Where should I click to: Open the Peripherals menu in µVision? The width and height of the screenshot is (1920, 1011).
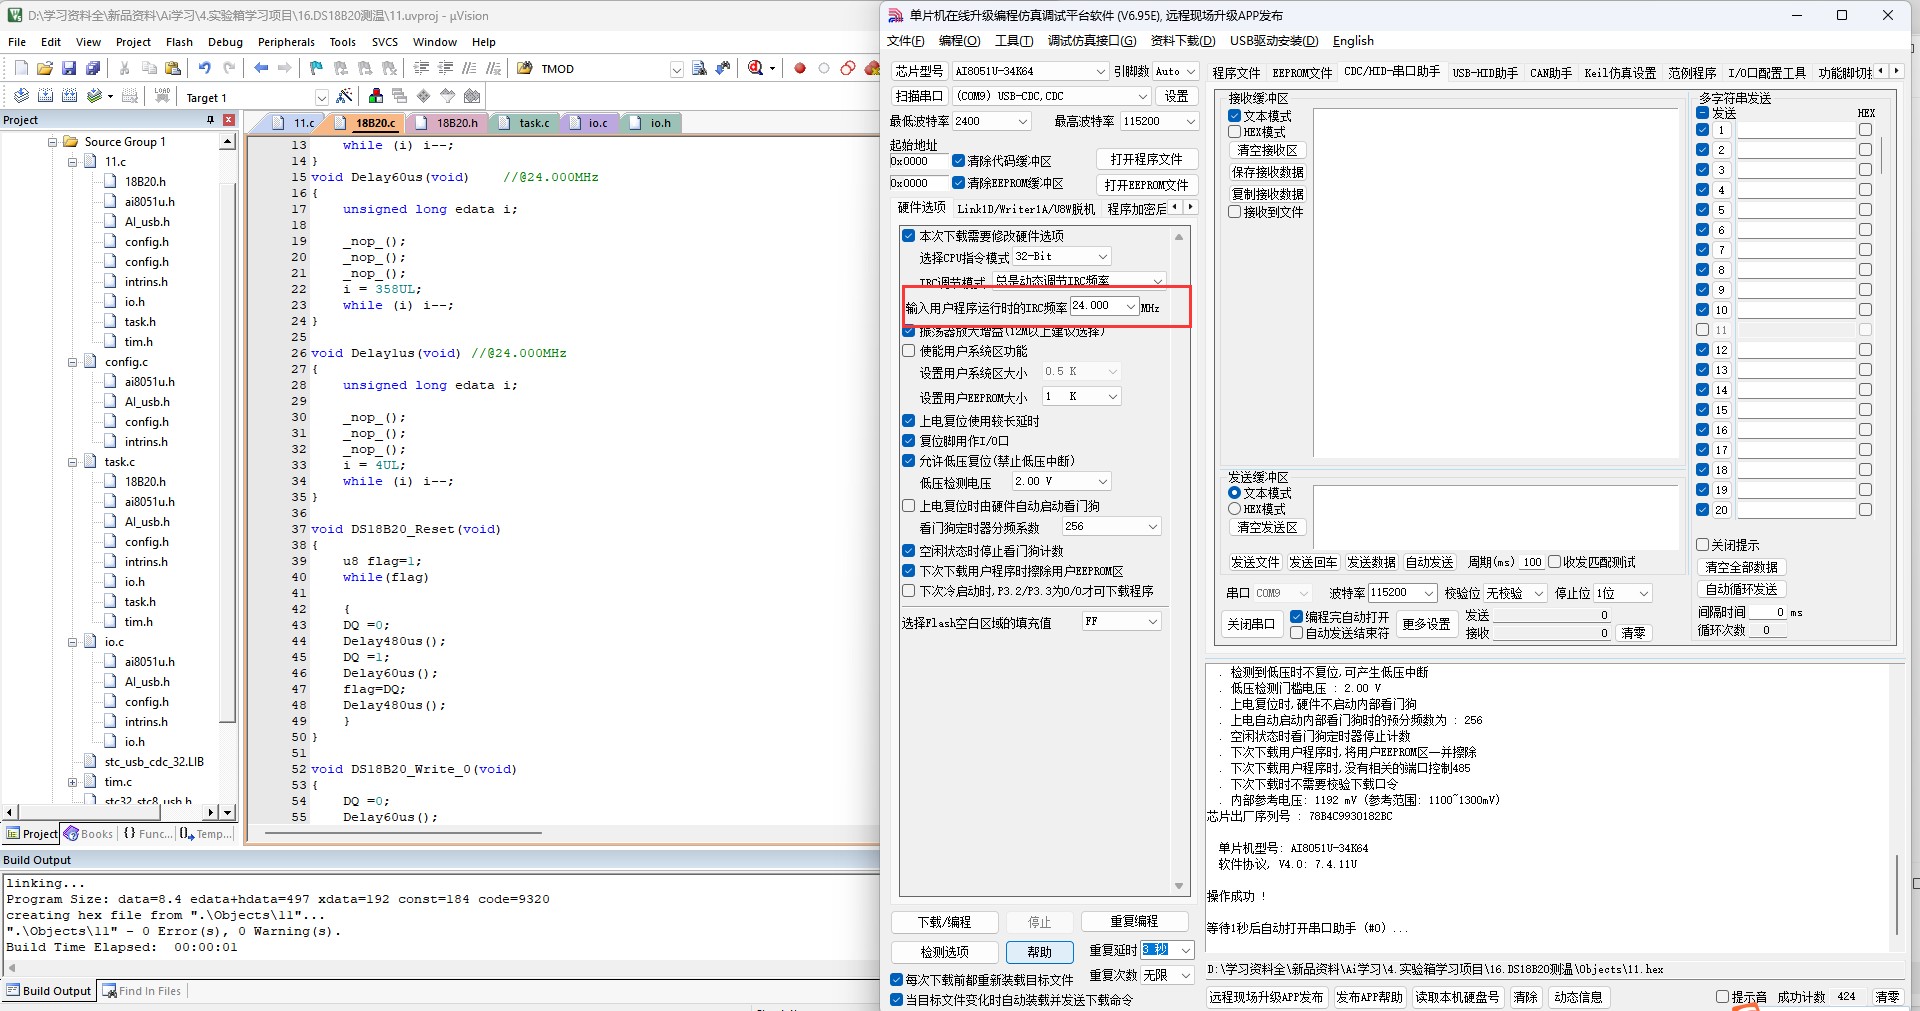pos(286,42)
